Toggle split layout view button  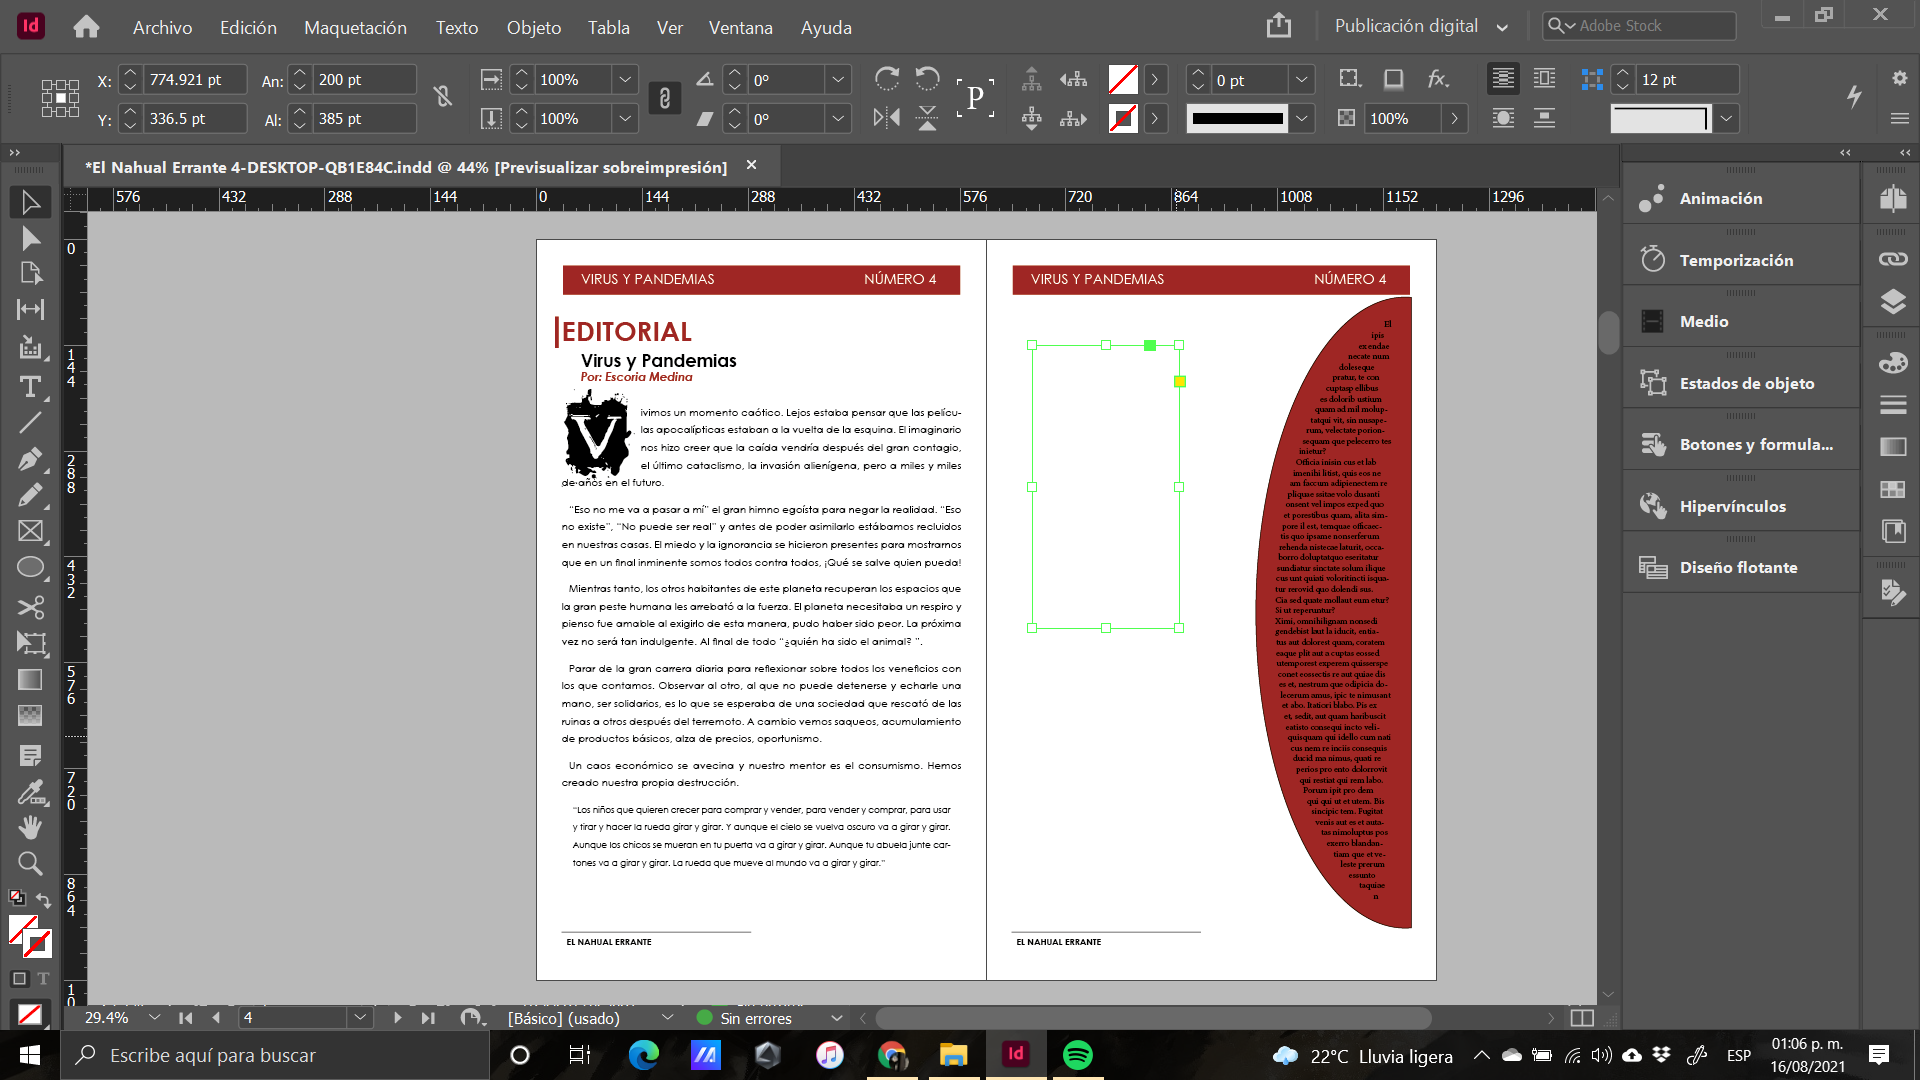[1582, 1018]
